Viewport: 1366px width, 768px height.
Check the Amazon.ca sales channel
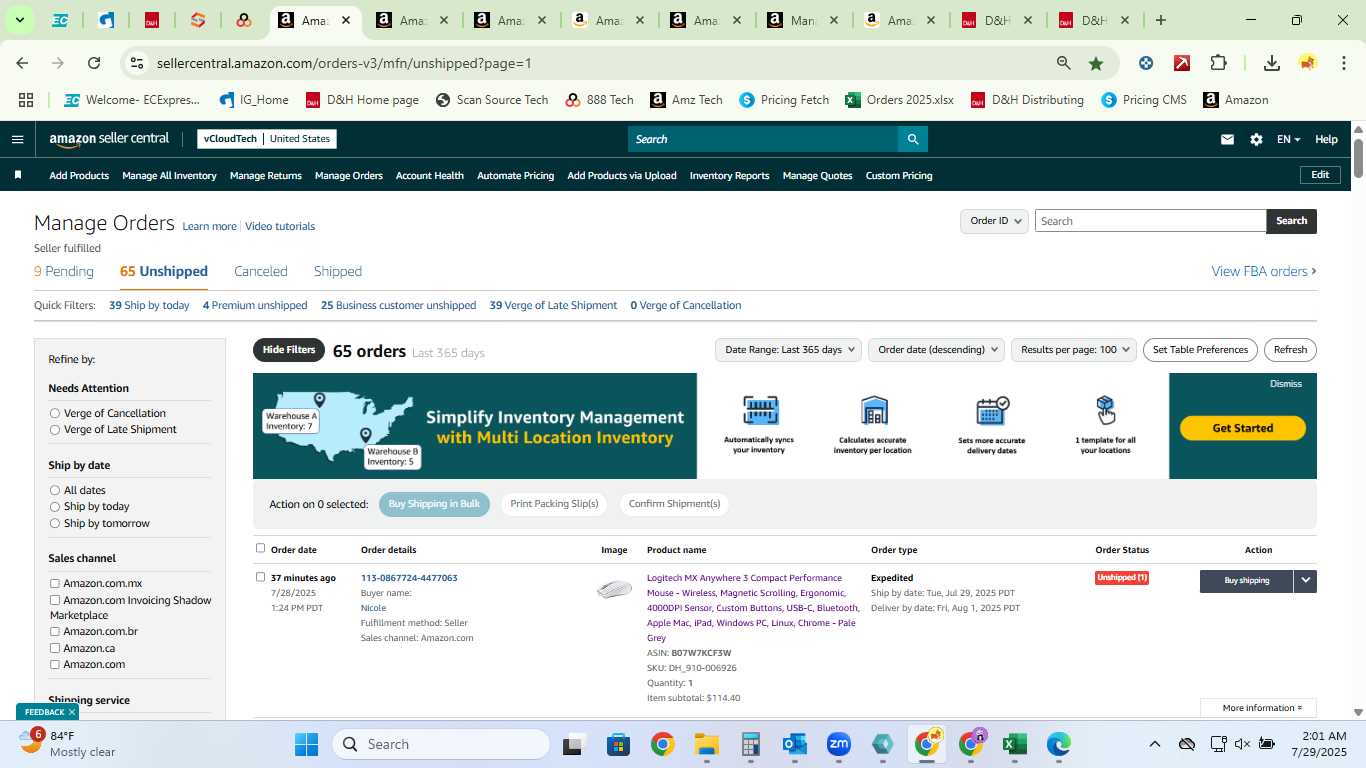point(55,648)
